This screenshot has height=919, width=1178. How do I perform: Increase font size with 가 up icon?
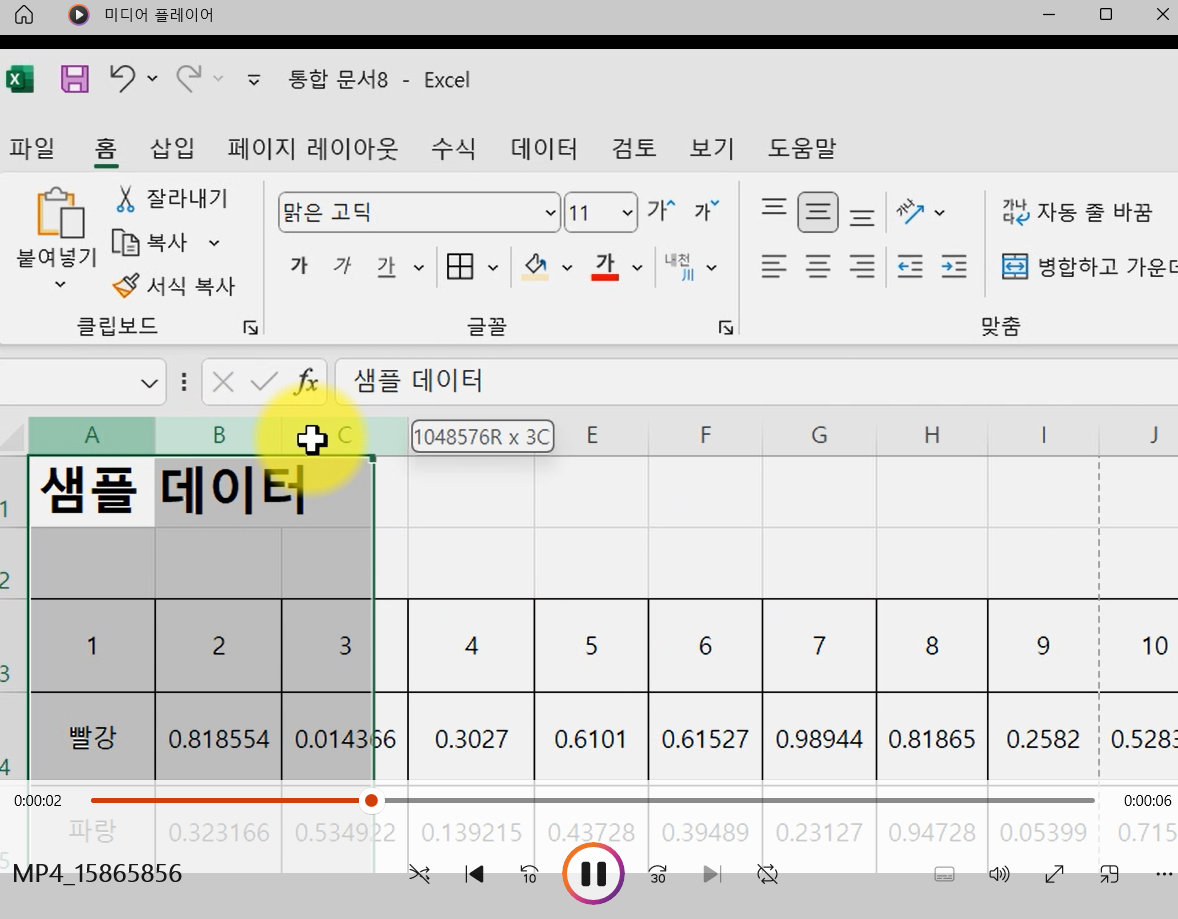click(662, 210)
